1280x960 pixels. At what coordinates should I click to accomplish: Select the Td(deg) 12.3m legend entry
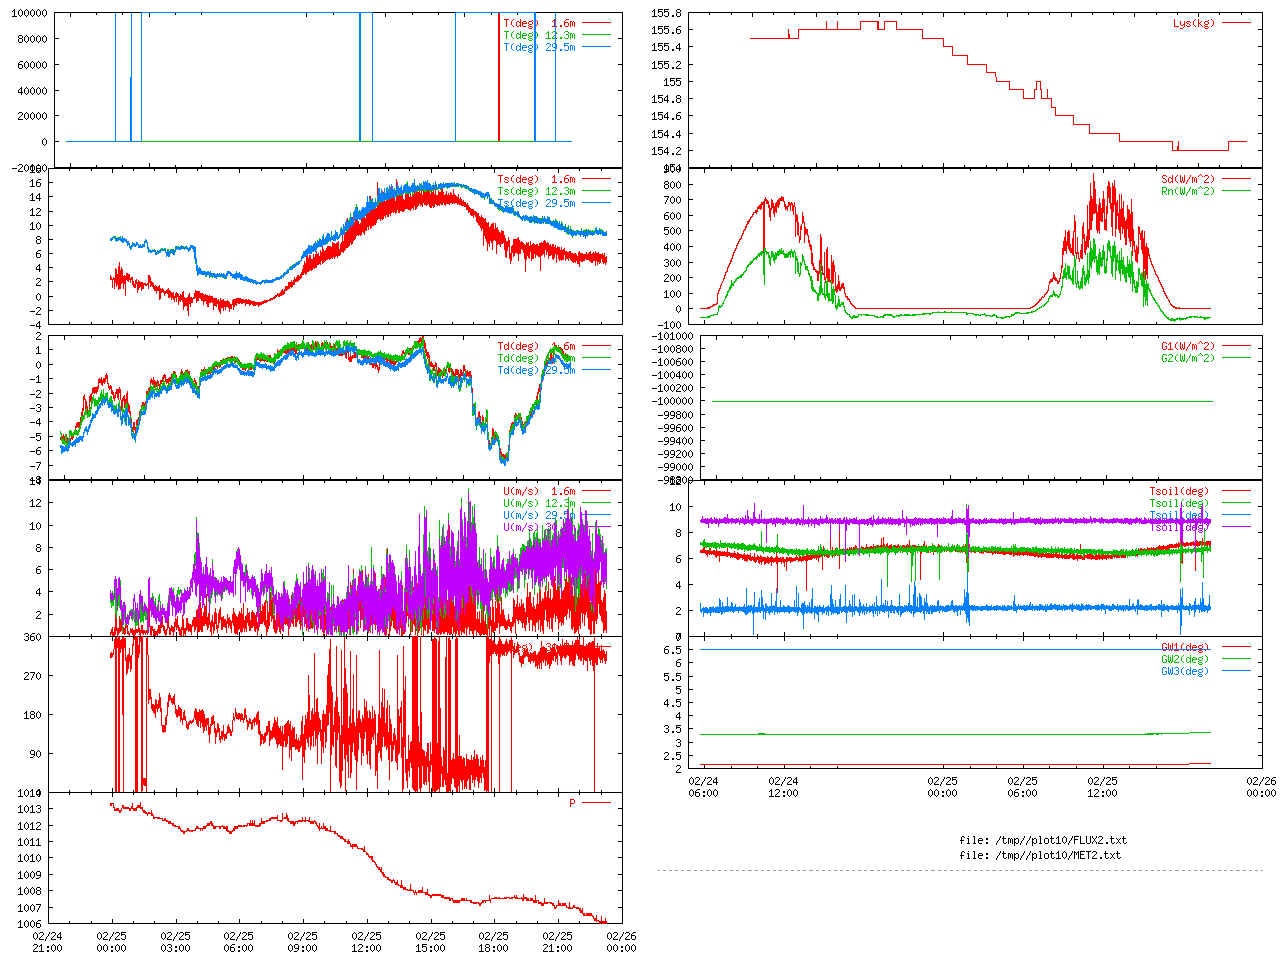(536, 359)
